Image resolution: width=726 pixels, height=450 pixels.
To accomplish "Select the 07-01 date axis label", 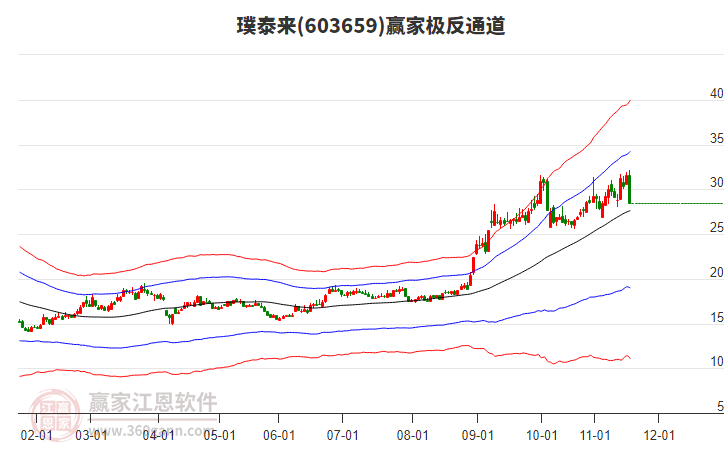I will (343, 436).
